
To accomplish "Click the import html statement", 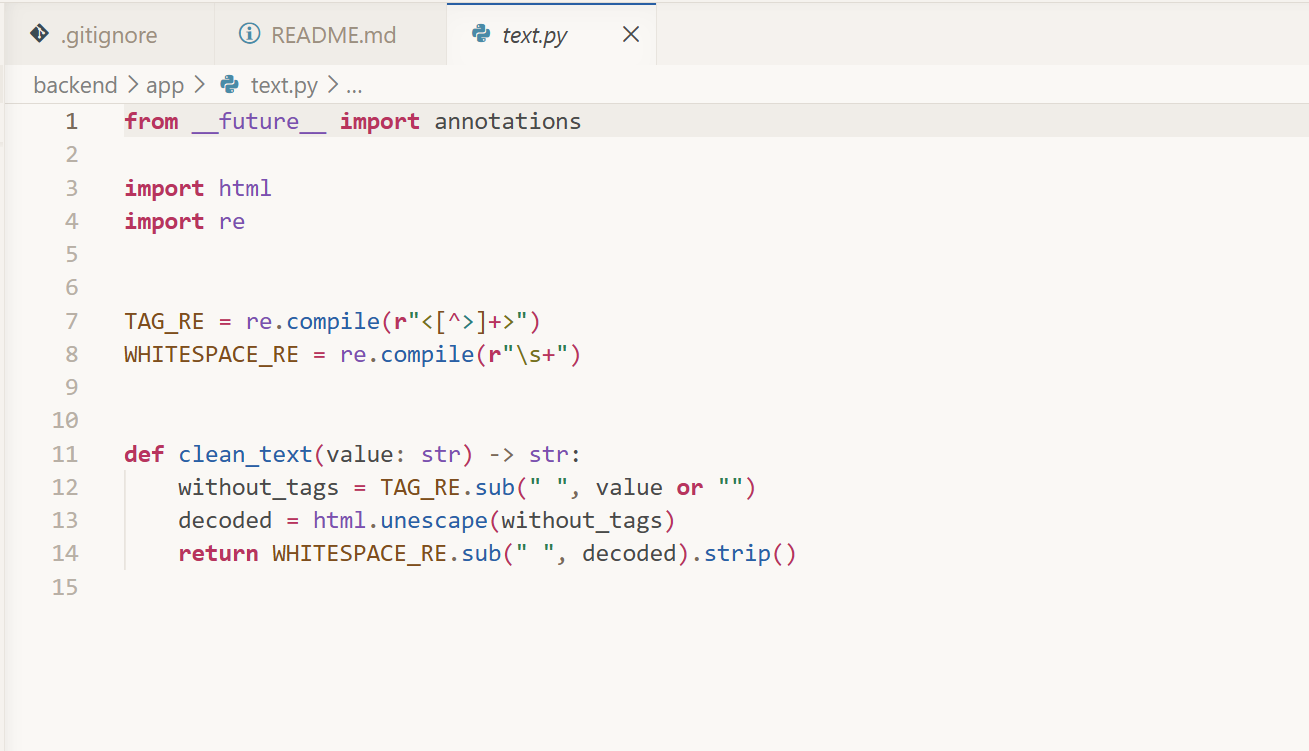I will (198, 188).
